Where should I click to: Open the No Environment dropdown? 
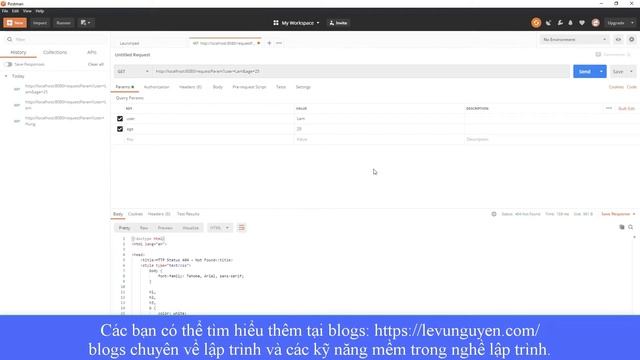pyautogui.click(x=574, y=40)
